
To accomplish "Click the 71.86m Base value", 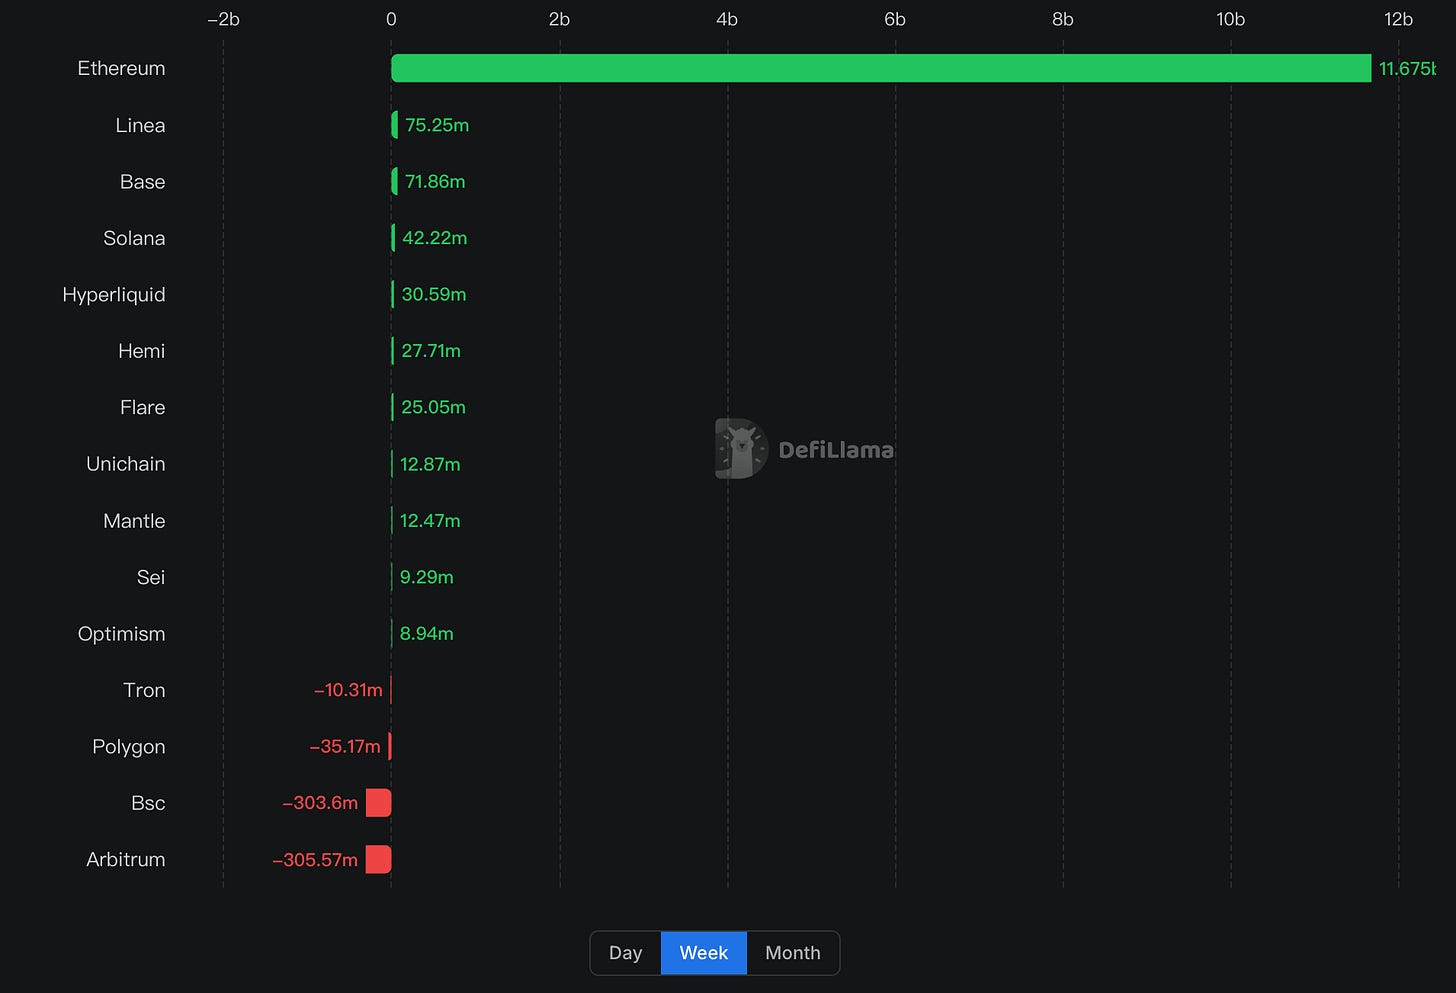I will pyautogui.click(x=435, y=181).
